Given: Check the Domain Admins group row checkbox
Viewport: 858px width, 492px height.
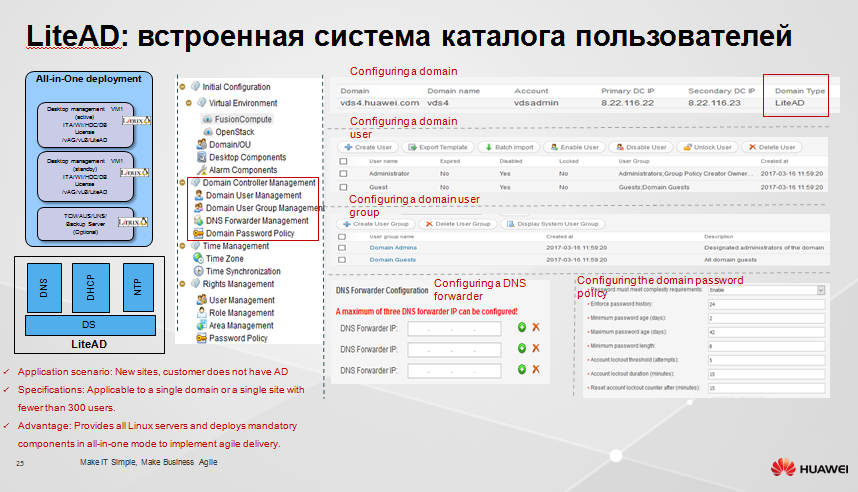Looking at the screenshot, I should 342,248.
